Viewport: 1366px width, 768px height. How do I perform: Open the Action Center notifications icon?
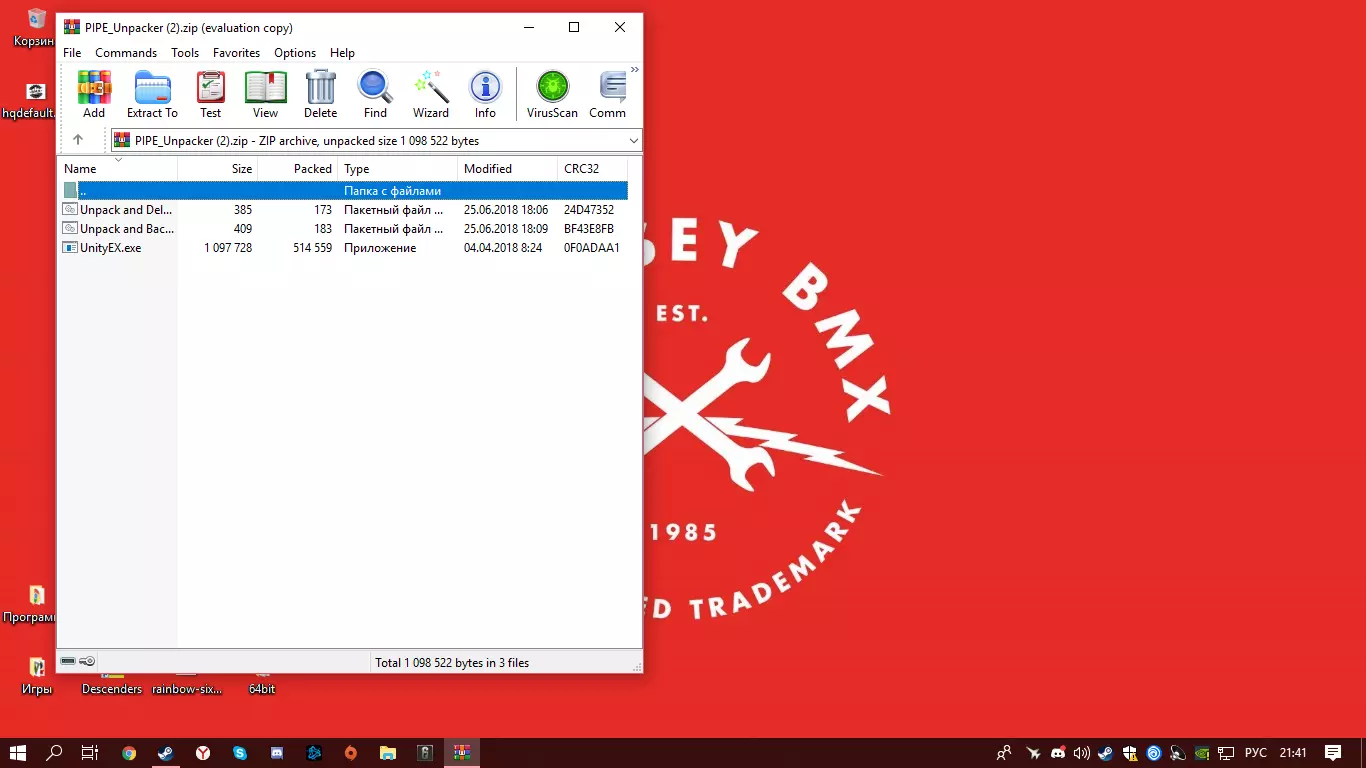1333,753
